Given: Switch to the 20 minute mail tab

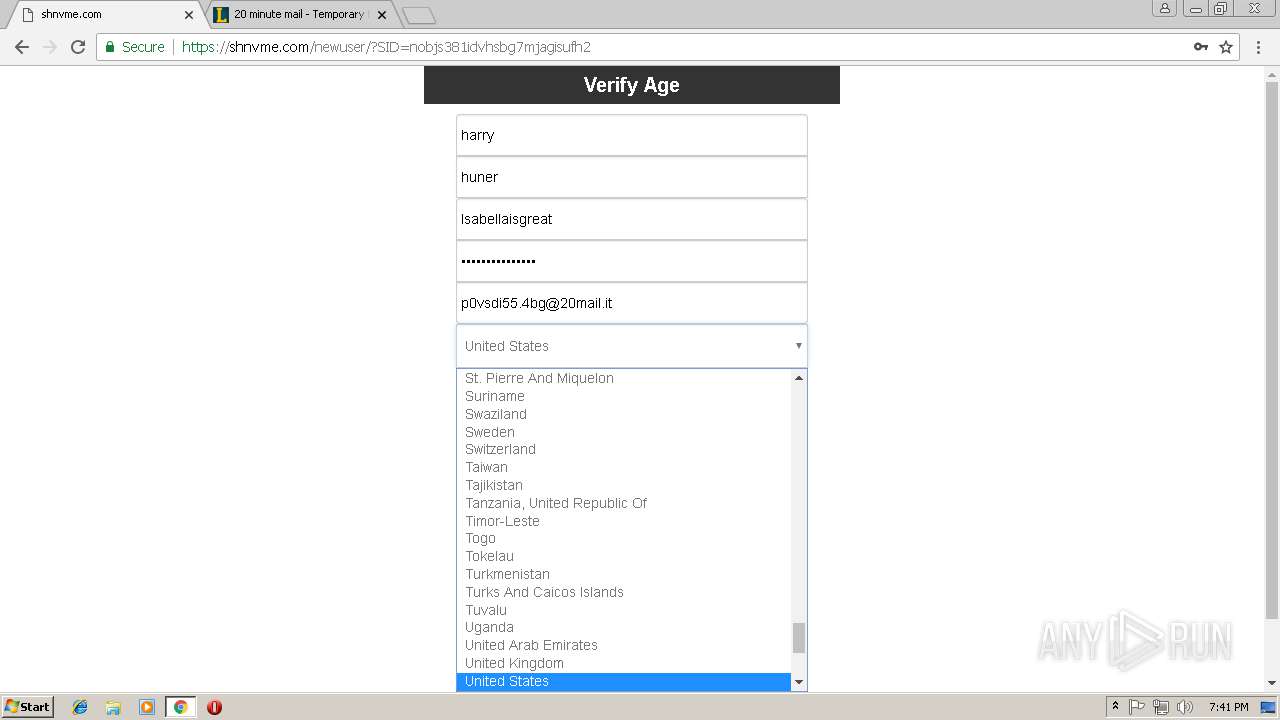Looking at the screenshot, I should click(x=300, y=15).
